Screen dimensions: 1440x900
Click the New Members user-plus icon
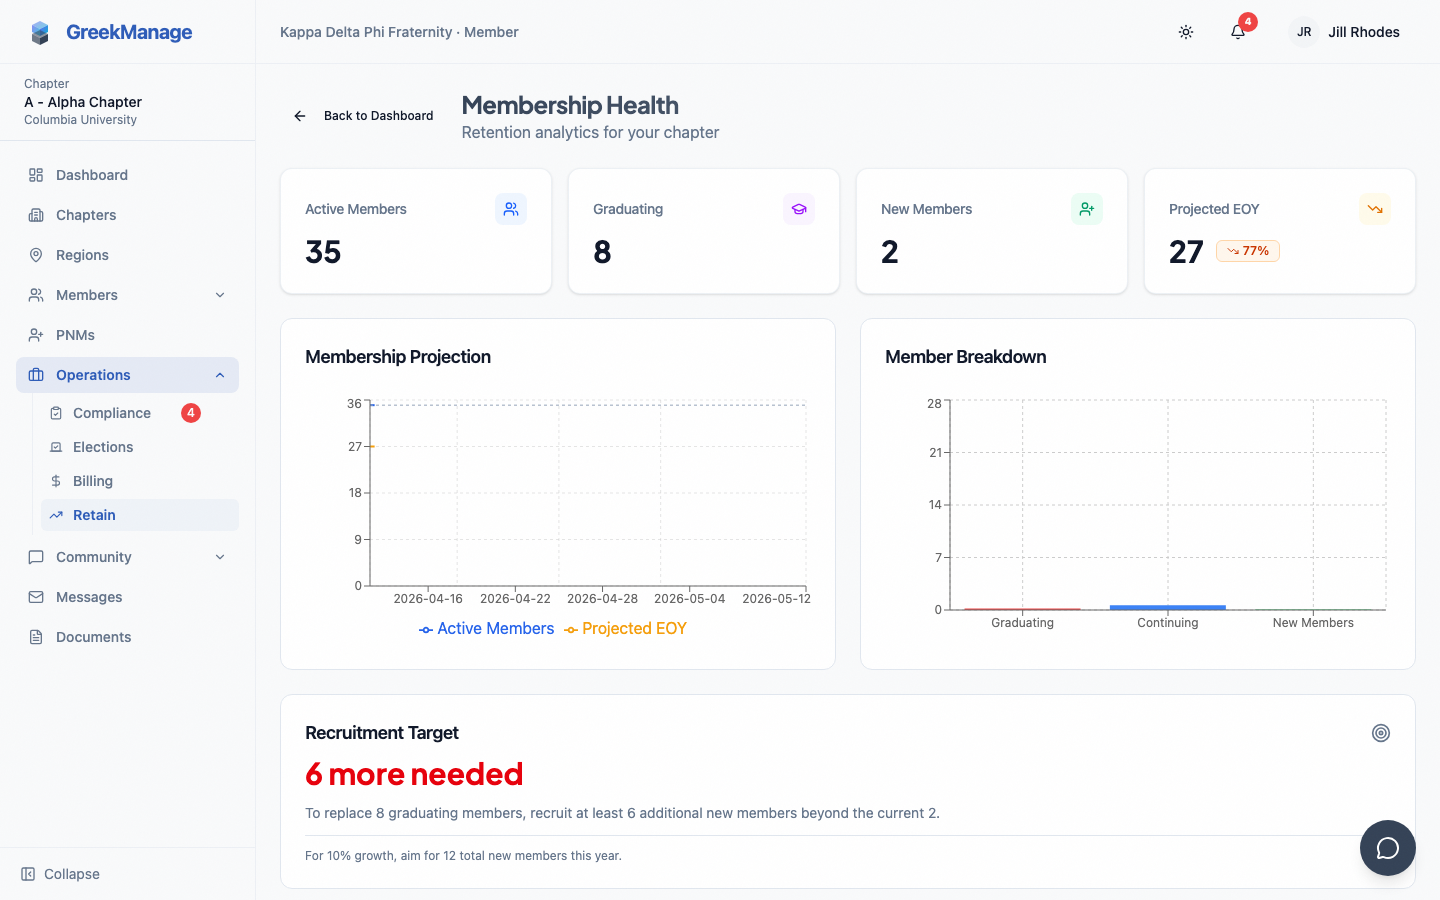tap(1087, 209)
